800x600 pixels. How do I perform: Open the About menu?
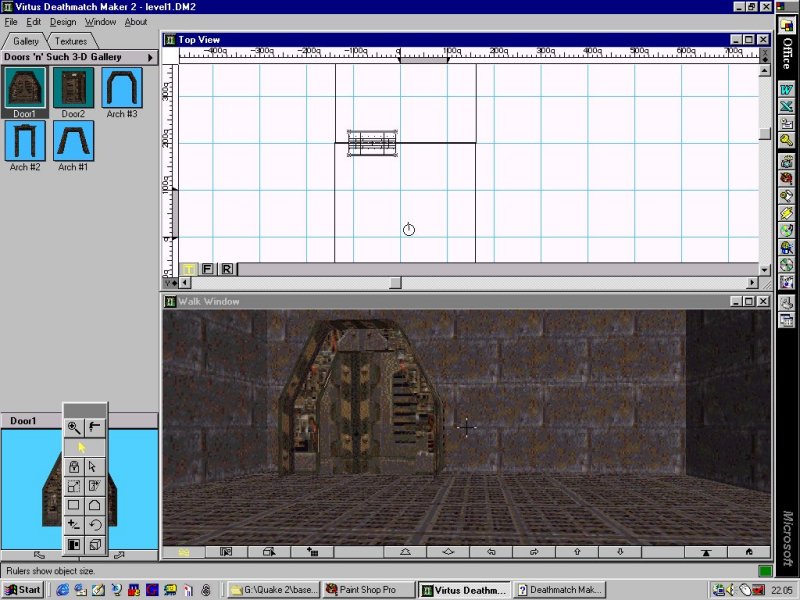[136, 22]
